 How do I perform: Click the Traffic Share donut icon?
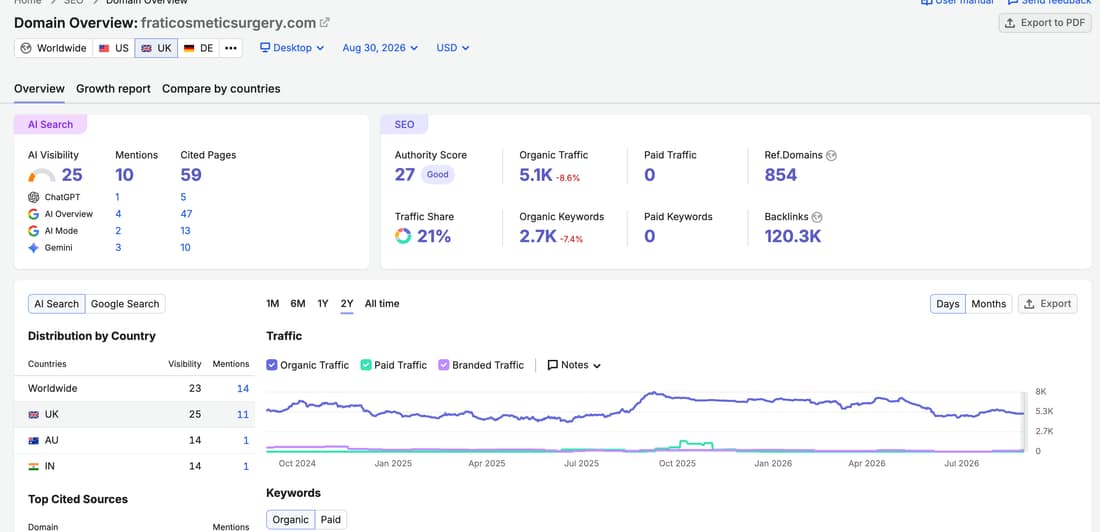(x=403, y=237)
